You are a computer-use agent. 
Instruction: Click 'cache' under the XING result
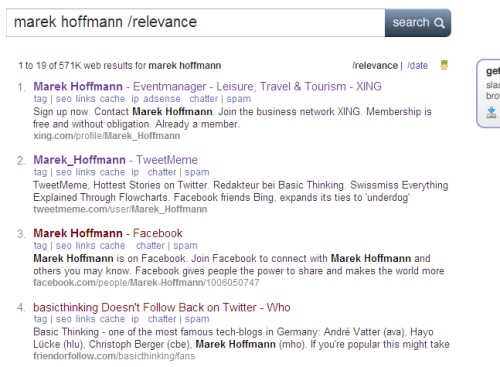click(112, 99)
